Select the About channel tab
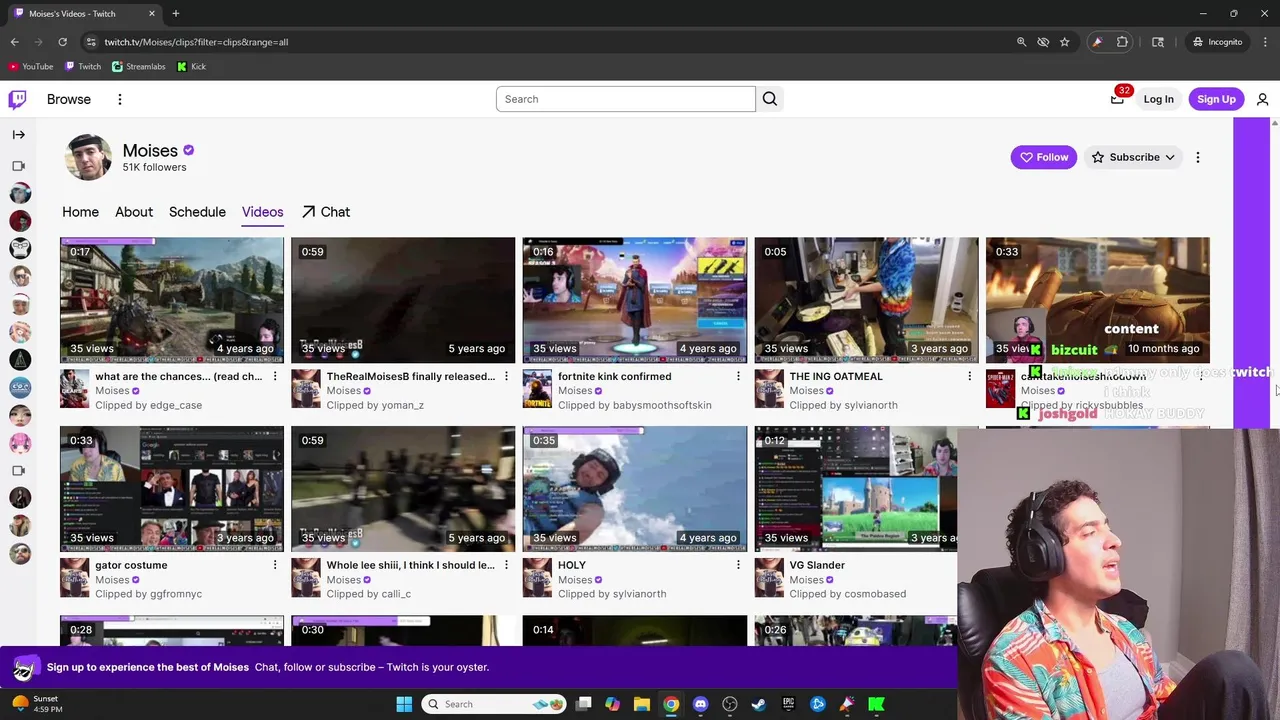The width and height of the screenshot is (1280, 720). [x=134, y=212]
